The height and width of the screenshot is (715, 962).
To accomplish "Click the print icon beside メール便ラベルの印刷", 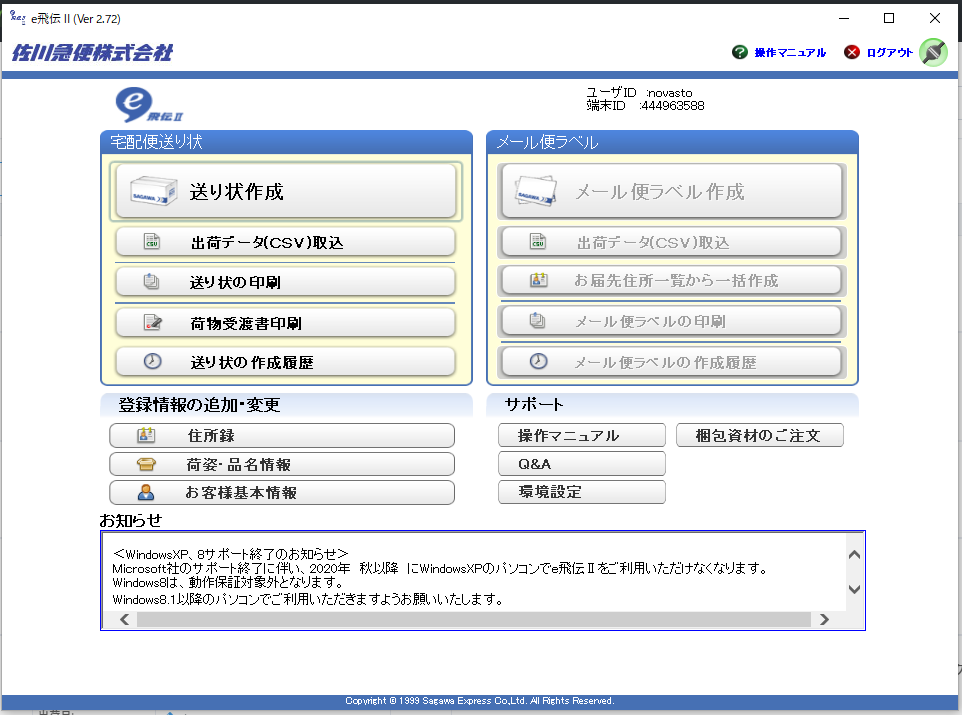I will tap(537, 320).
